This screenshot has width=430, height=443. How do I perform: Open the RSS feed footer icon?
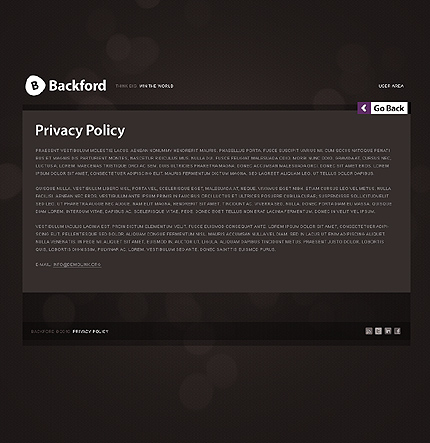click(x=369, y=331)
